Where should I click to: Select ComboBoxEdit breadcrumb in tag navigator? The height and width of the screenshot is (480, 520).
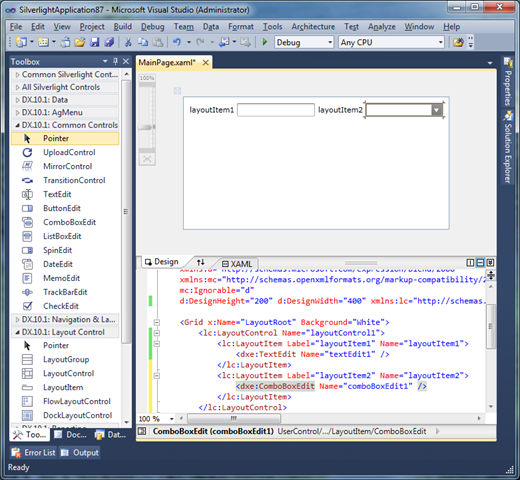tap(400, 431)
